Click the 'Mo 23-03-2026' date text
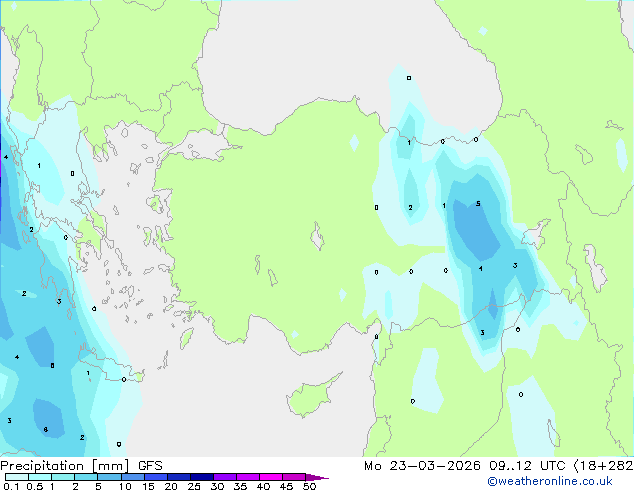The height and width of the screenshot is (490, 634). 422,466
